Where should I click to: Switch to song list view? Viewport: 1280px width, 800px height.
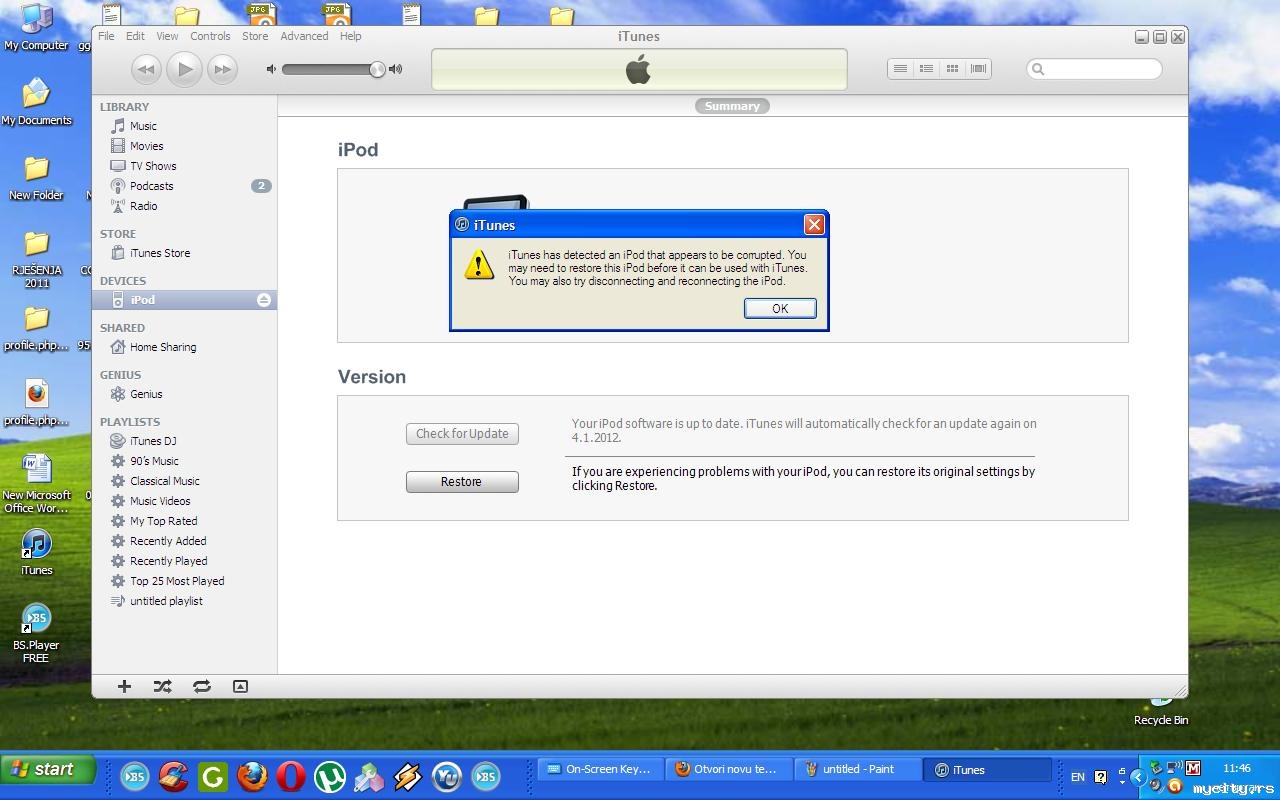[x=900, y=69]
